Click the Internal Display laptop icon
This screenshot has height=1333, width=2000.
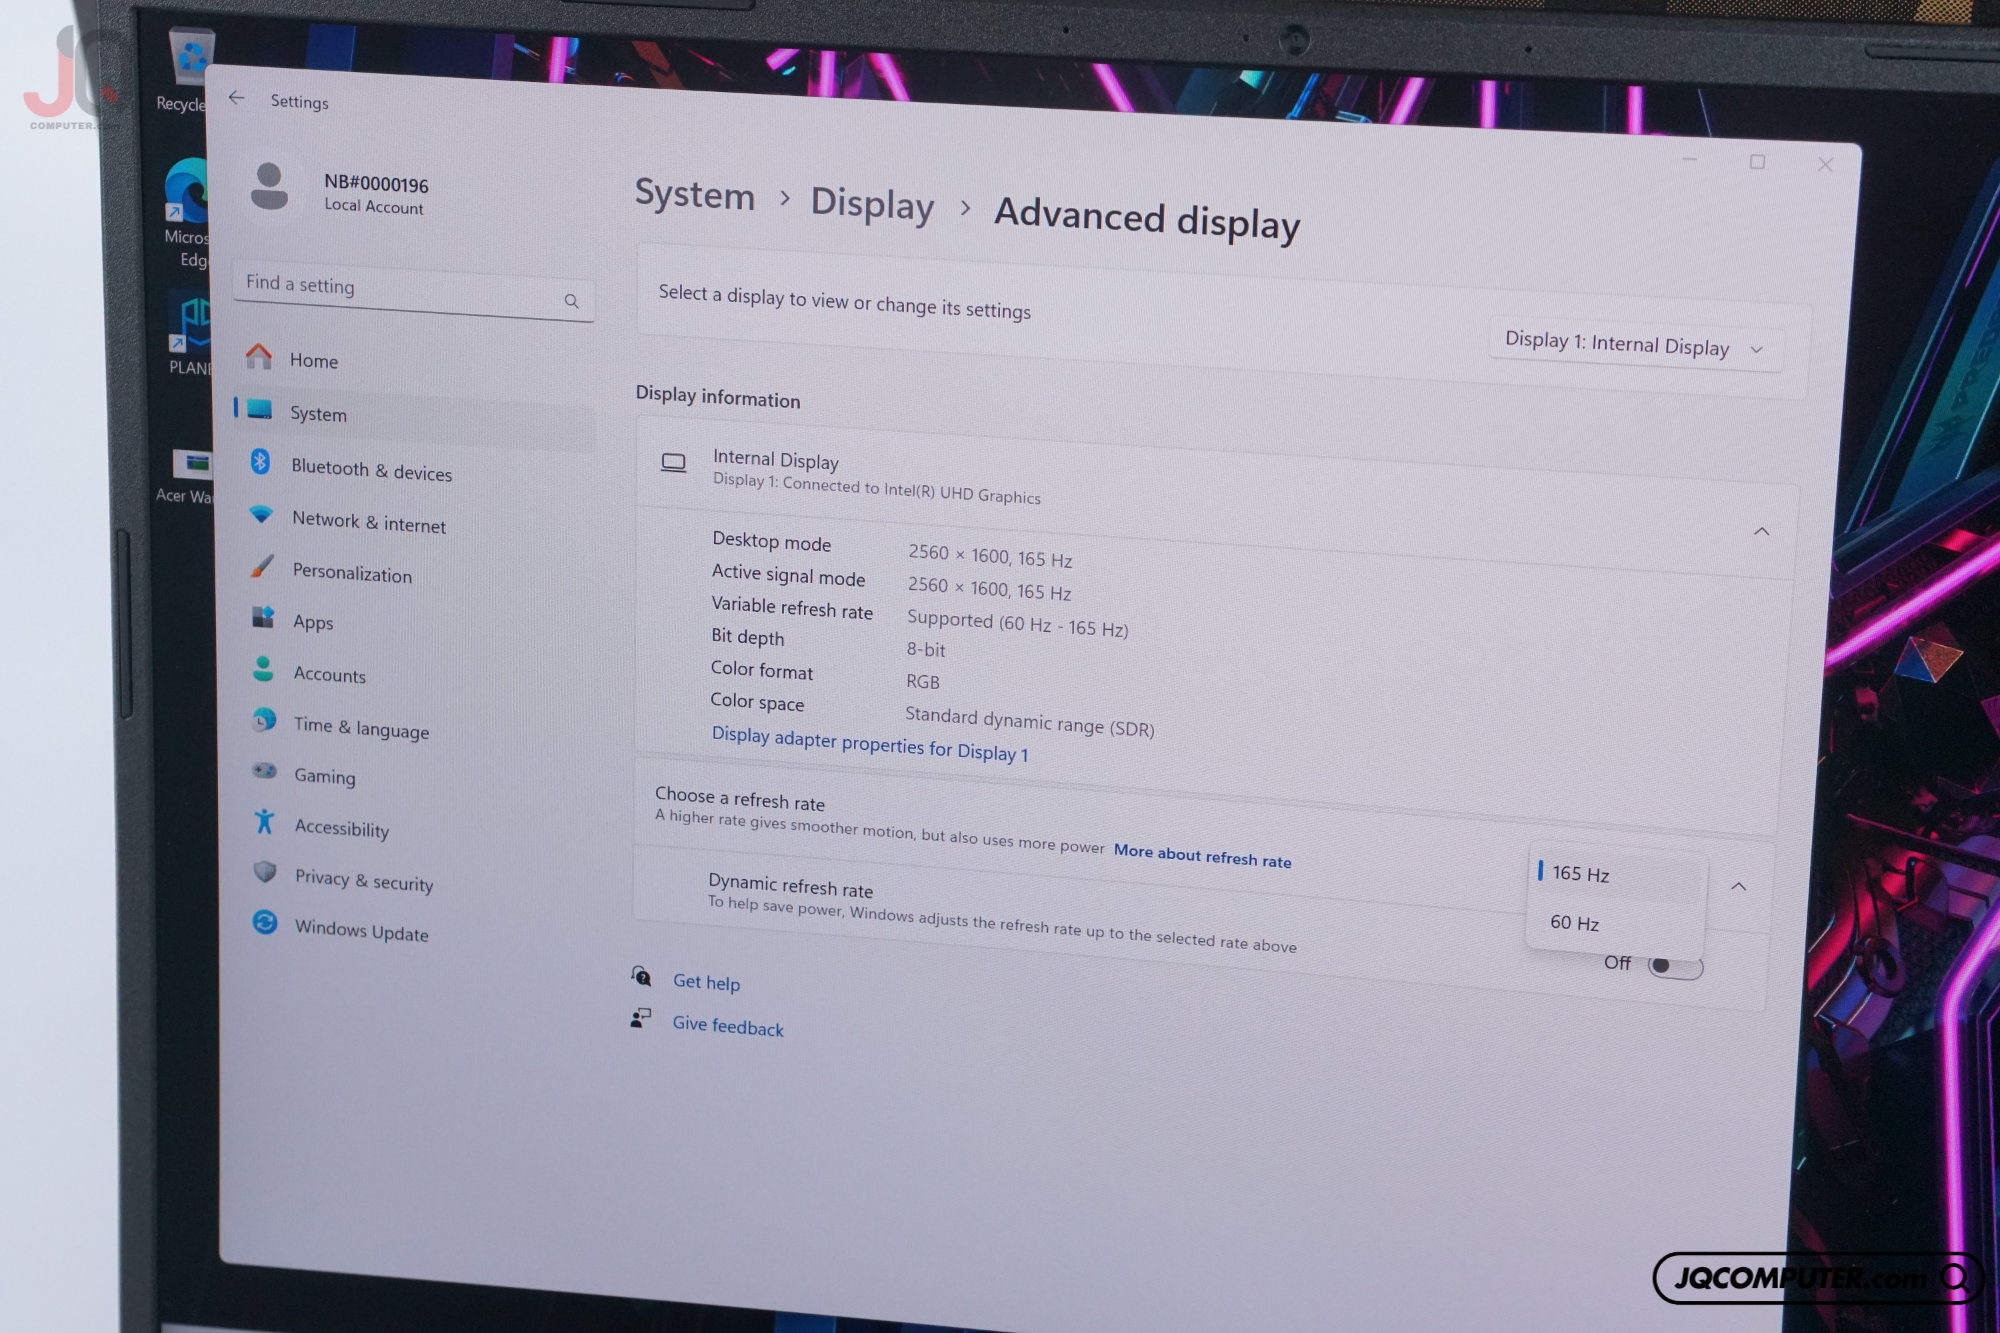coord(674,463)
